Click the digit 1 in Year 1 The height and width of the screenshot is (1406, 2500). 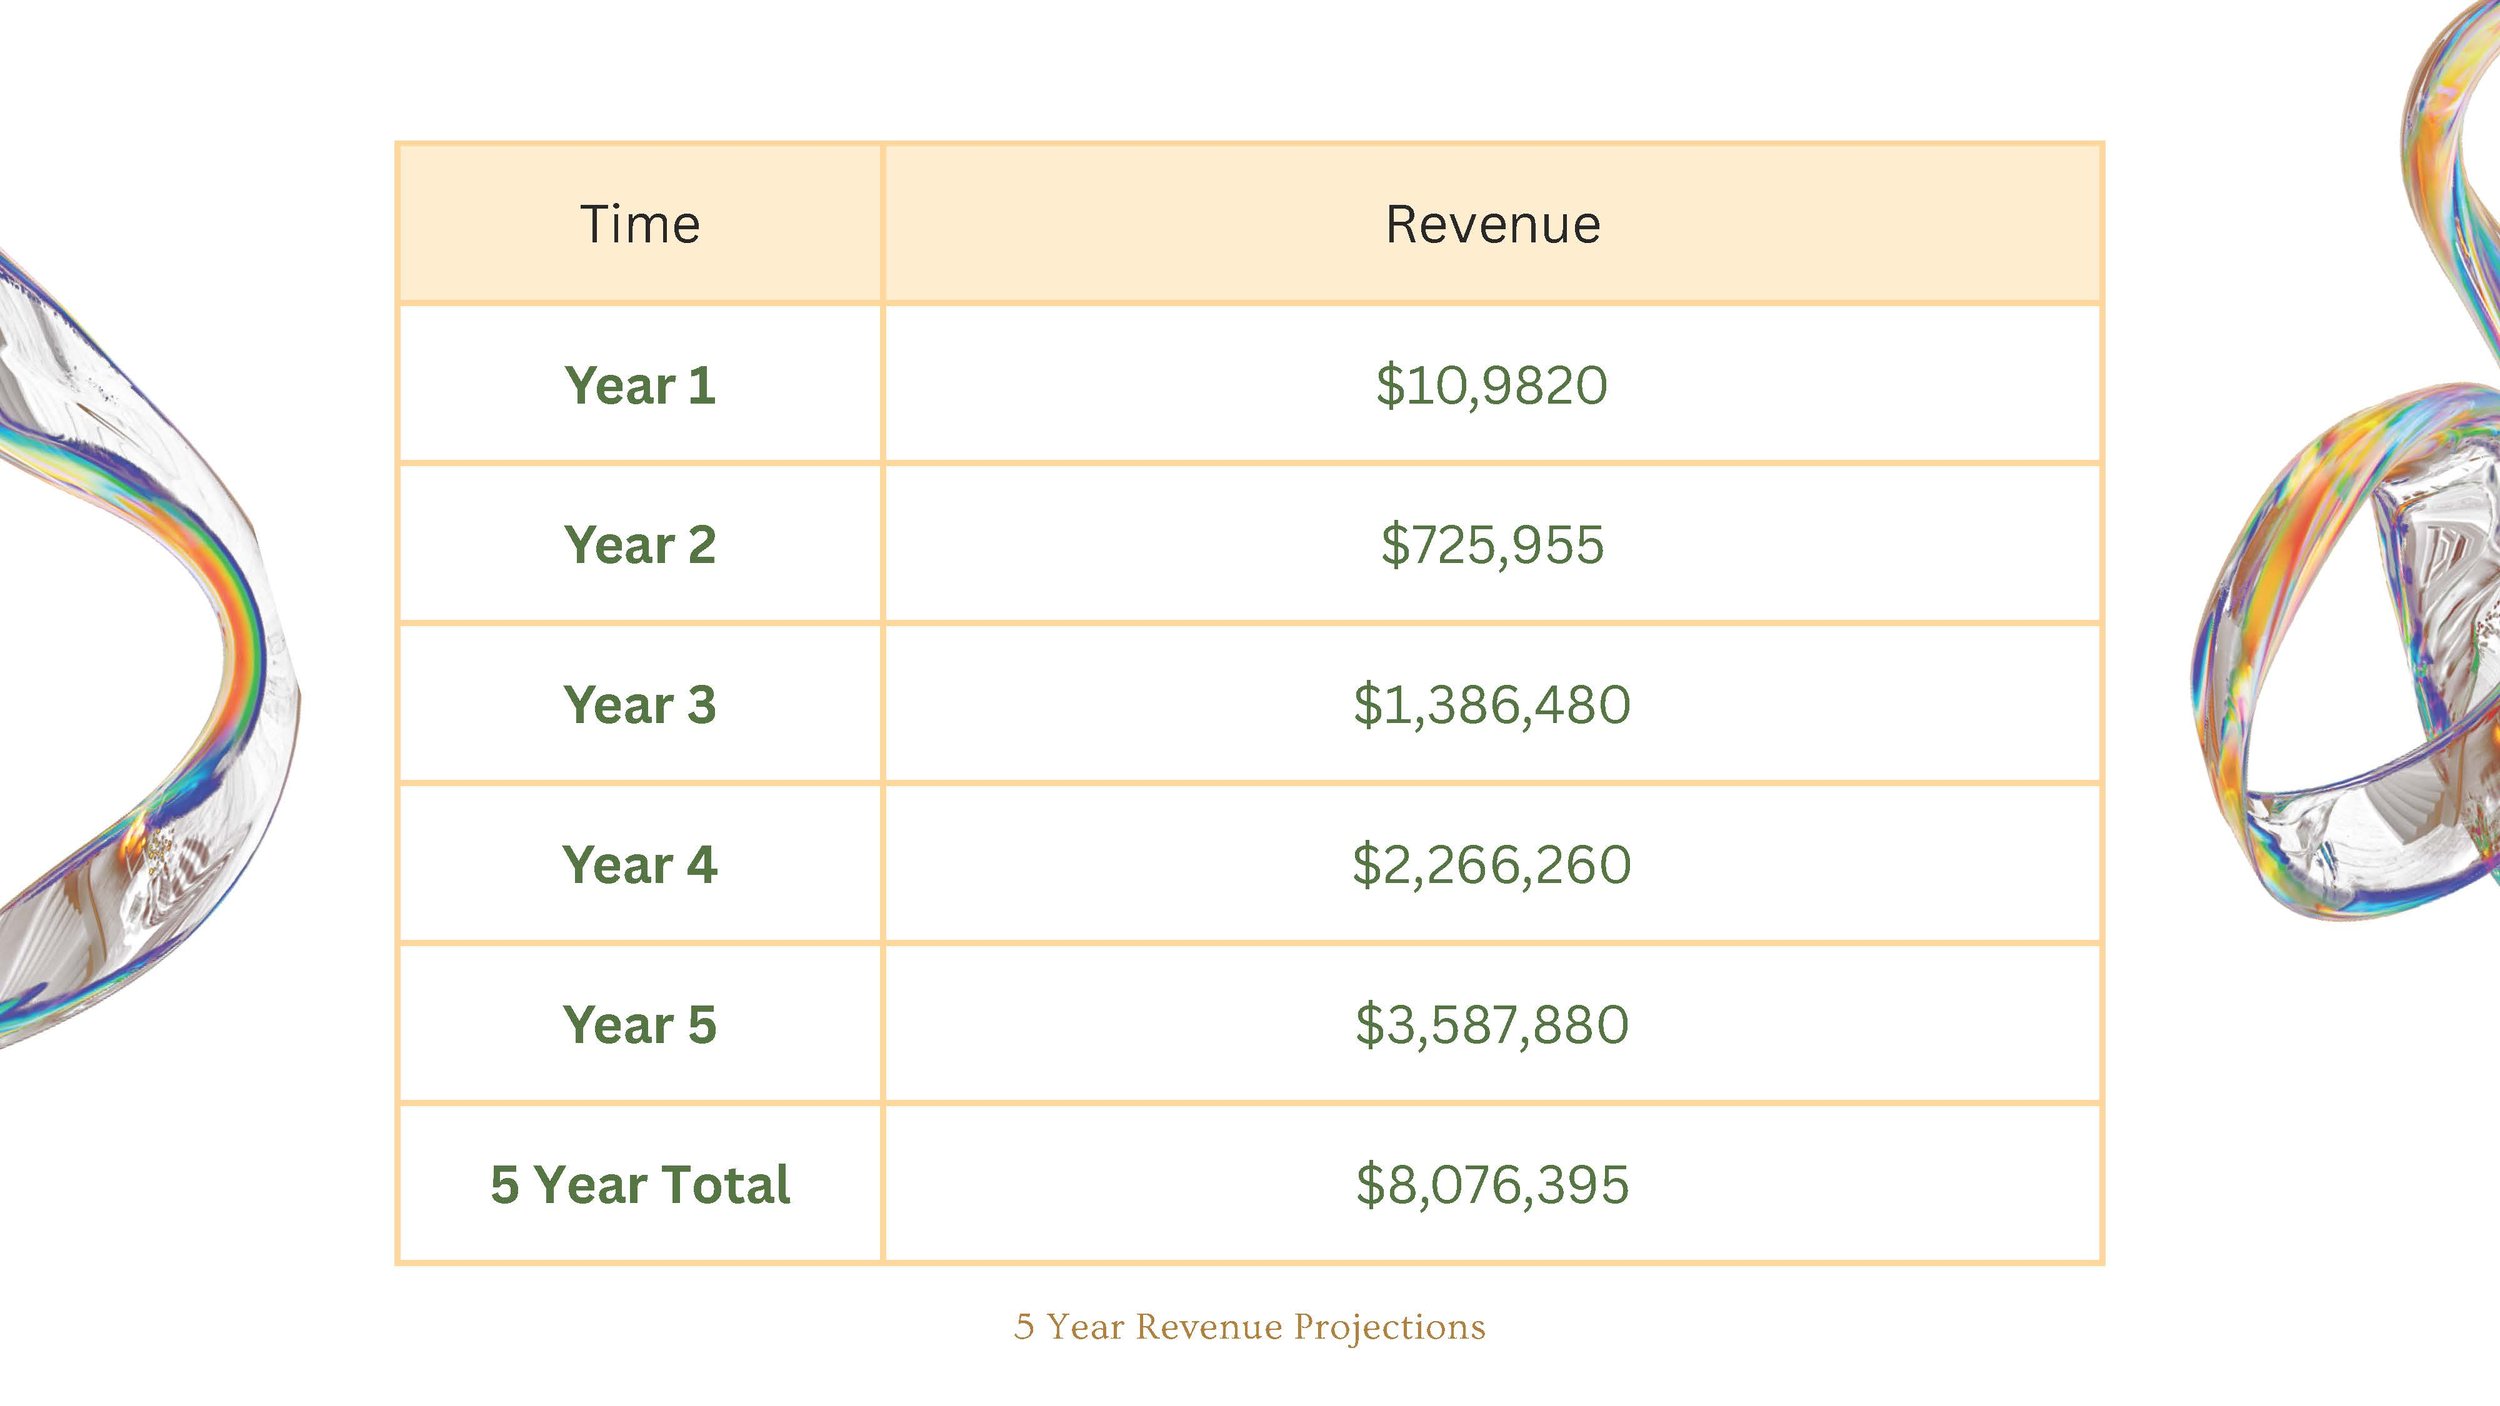tap(702, 385)
